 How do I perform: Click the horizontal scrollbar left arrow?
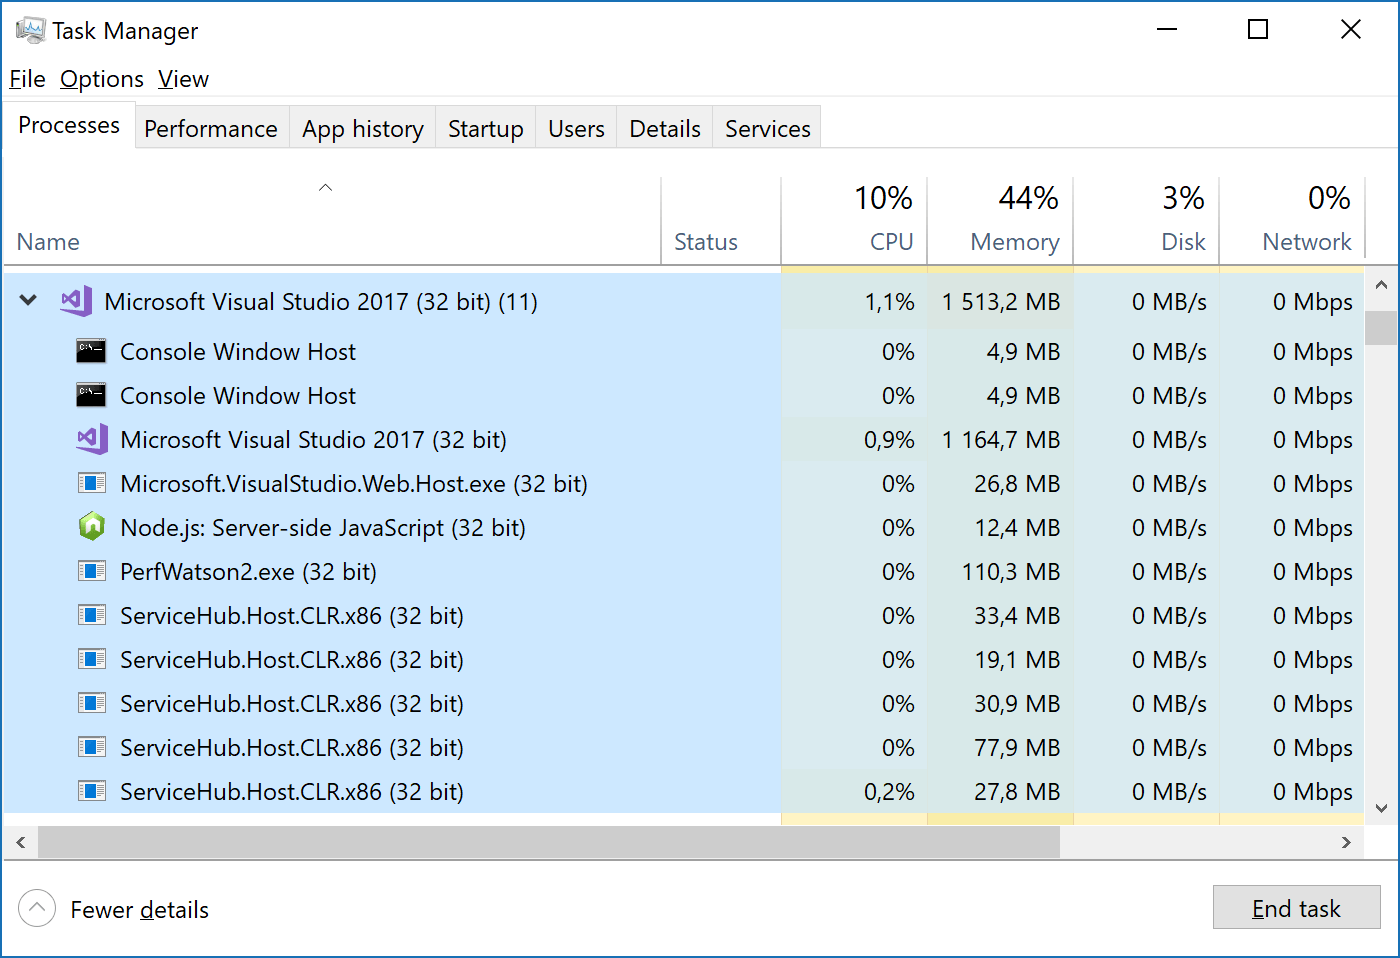tap(21, 842)
